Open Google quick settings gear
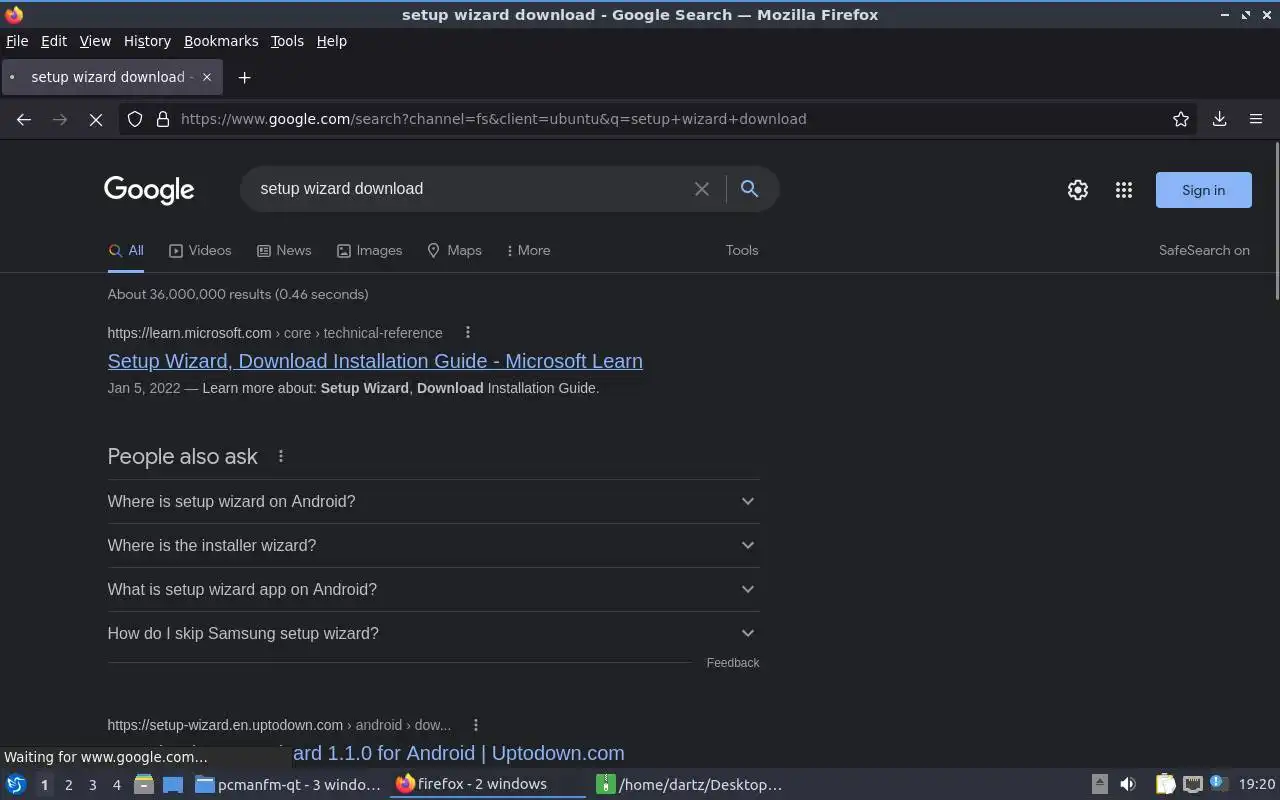This screenshot has height=800, width=1280. [1078, 190]
